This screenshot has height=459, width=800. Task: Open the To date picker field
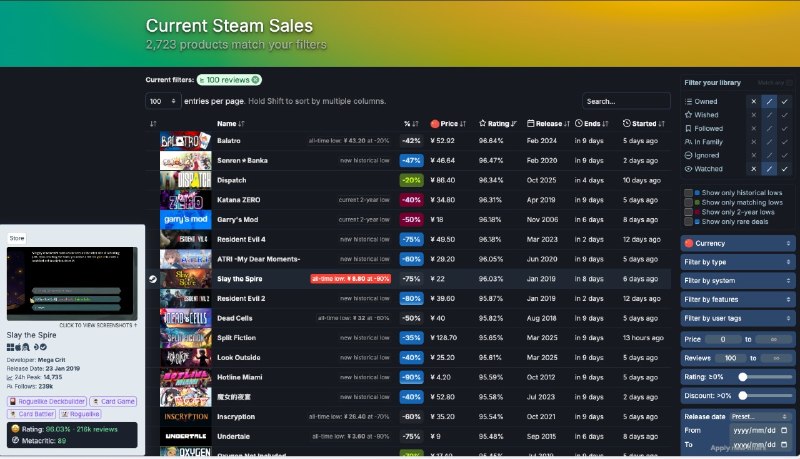coord(760,445)
